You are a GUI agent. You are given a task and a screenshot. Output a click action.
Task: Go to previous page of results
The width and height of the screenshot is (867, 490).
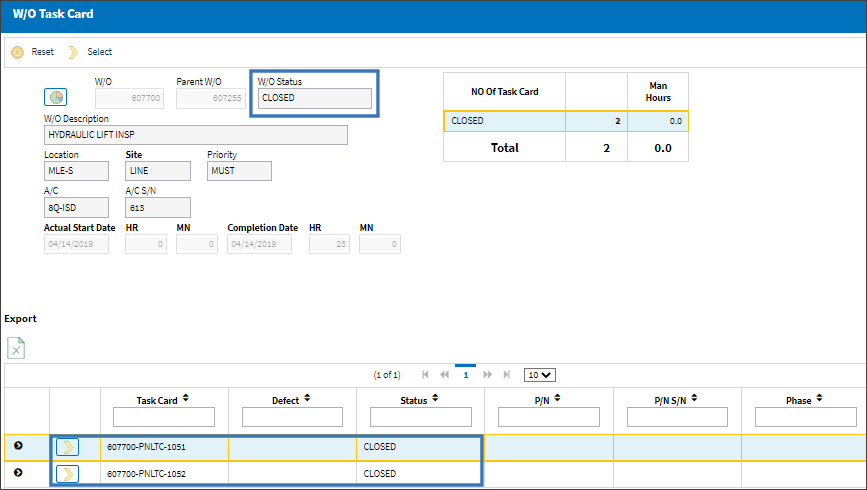click(444, 375)
